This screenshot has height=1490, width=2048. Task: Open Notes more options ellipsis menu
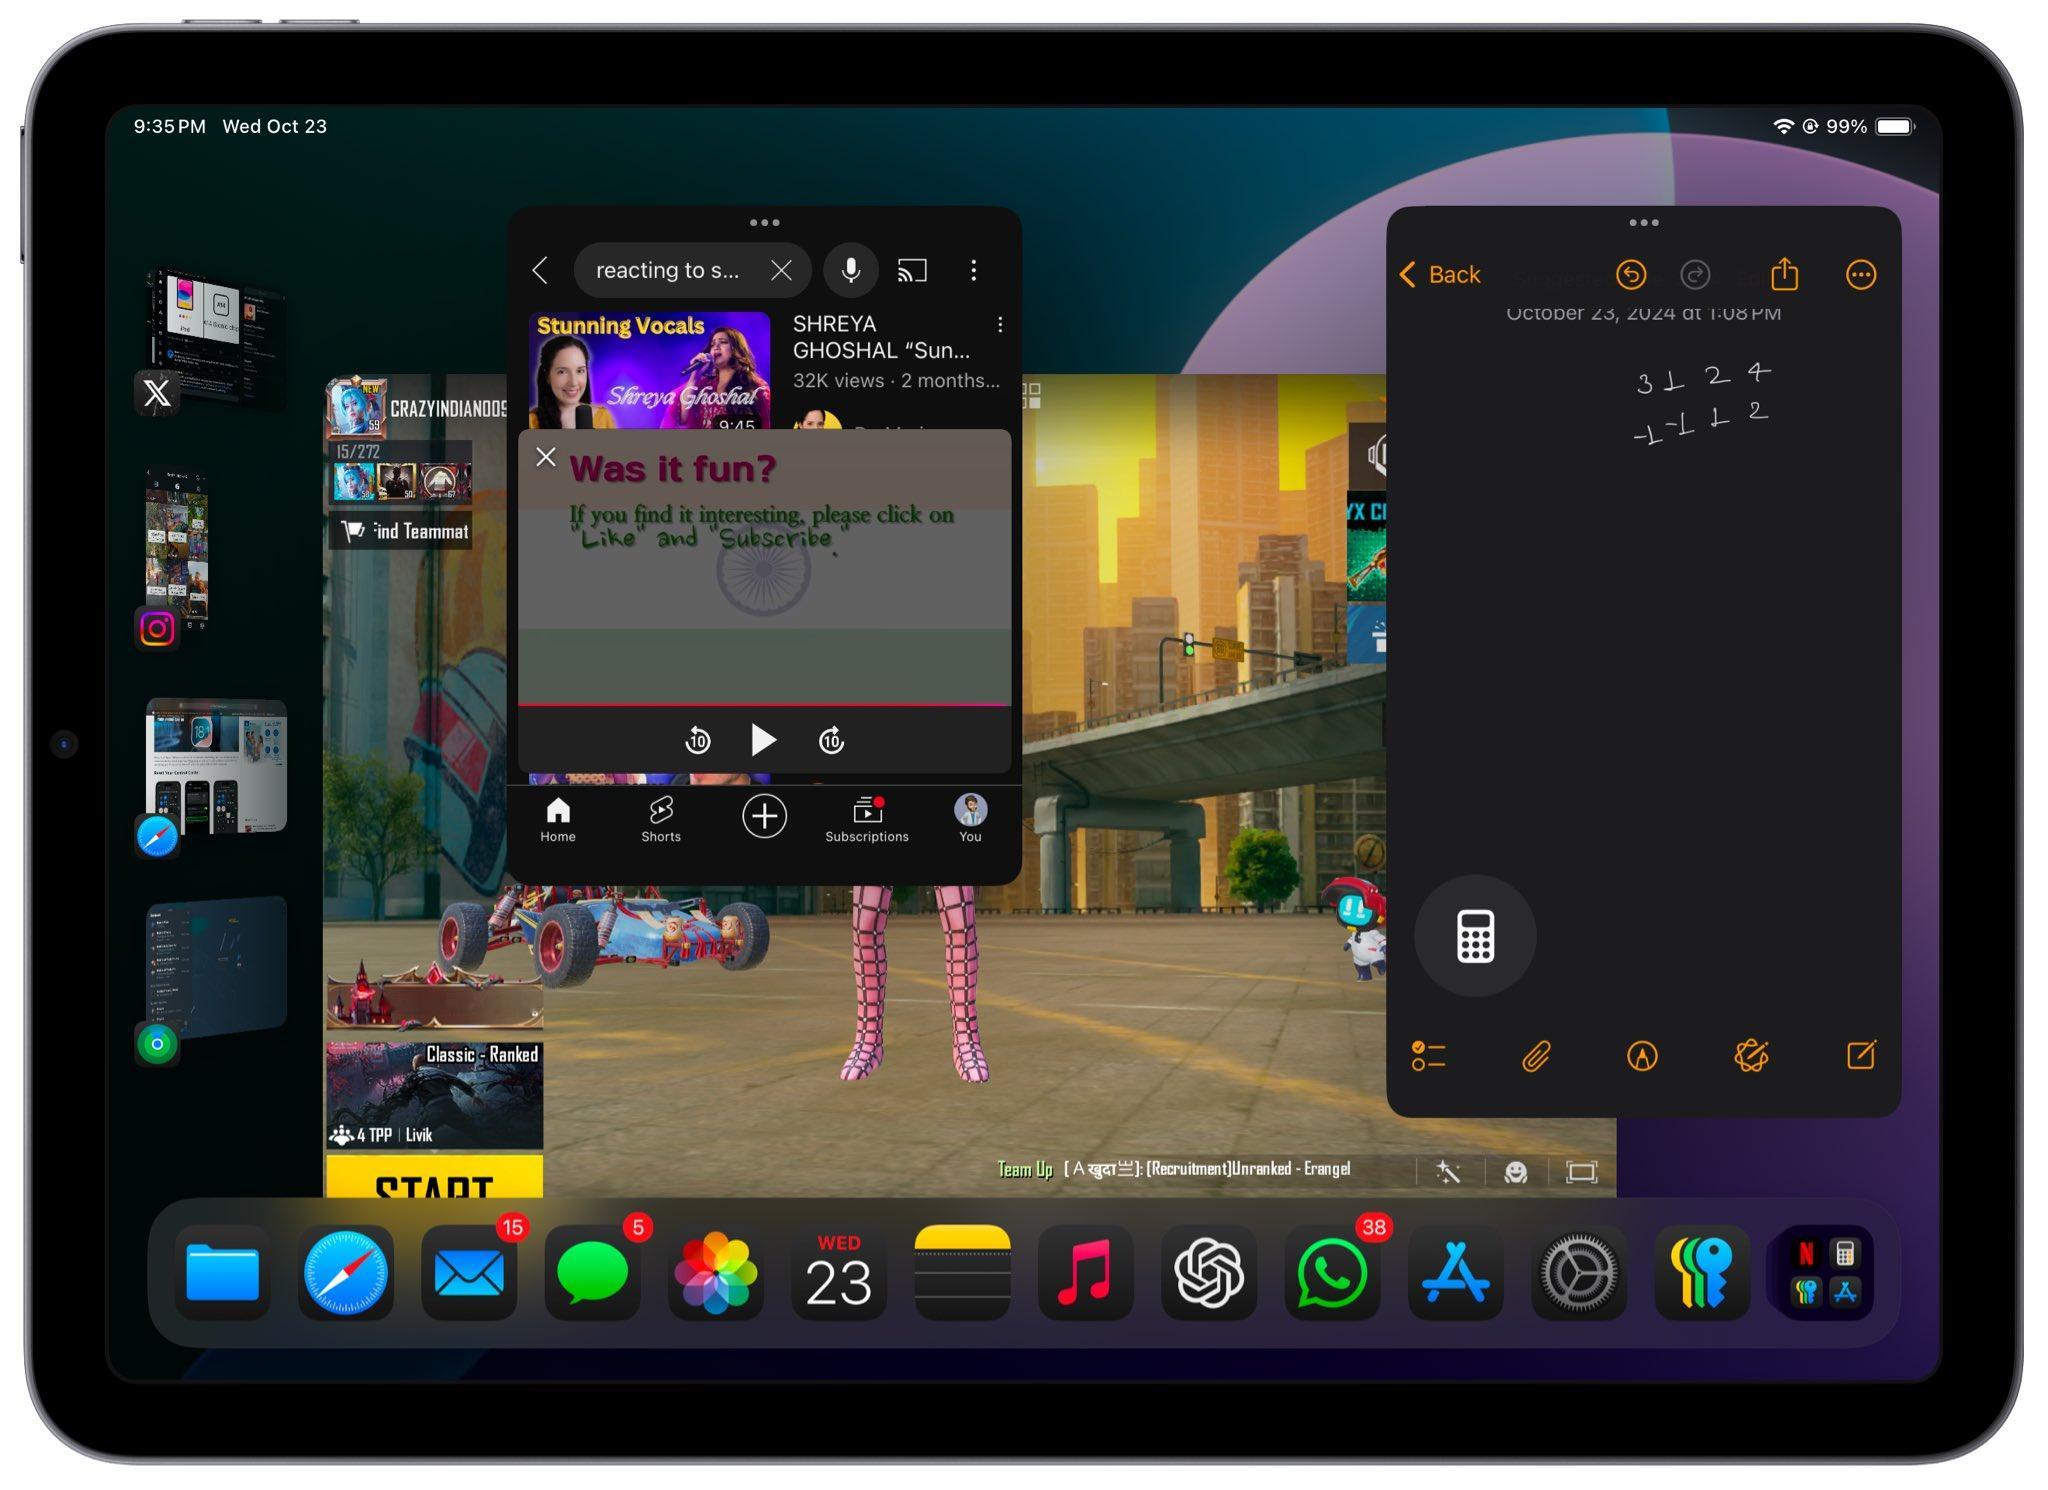pyautogui.click(x=1861, y=275)
